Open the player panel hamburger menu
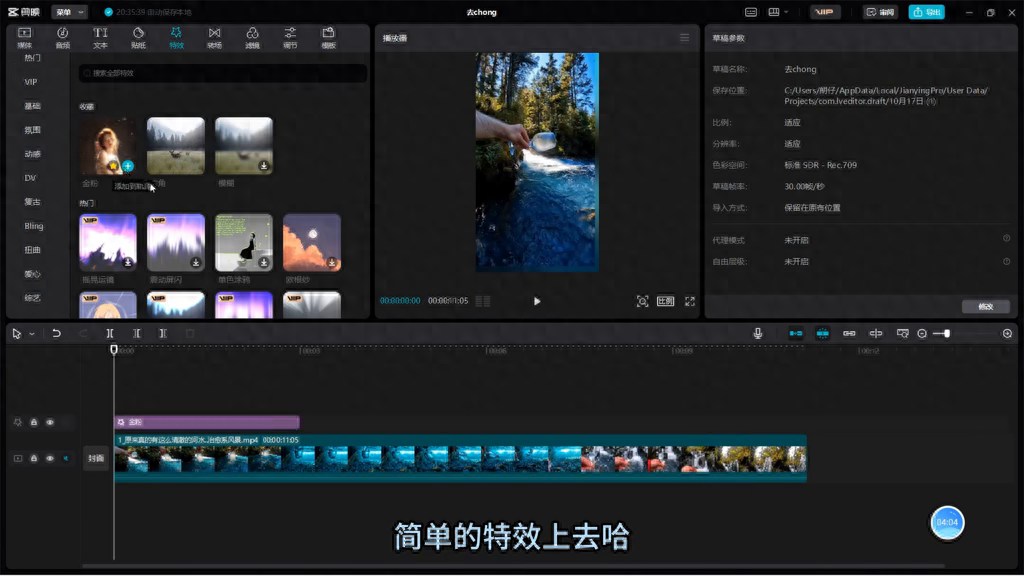 (684, 38)
